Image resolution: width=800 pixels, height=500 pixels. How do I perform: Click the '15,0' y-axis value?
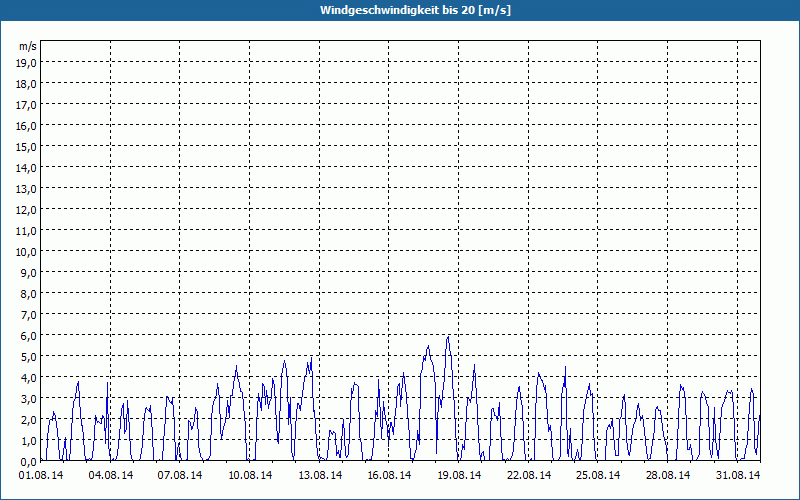(27, 147)
